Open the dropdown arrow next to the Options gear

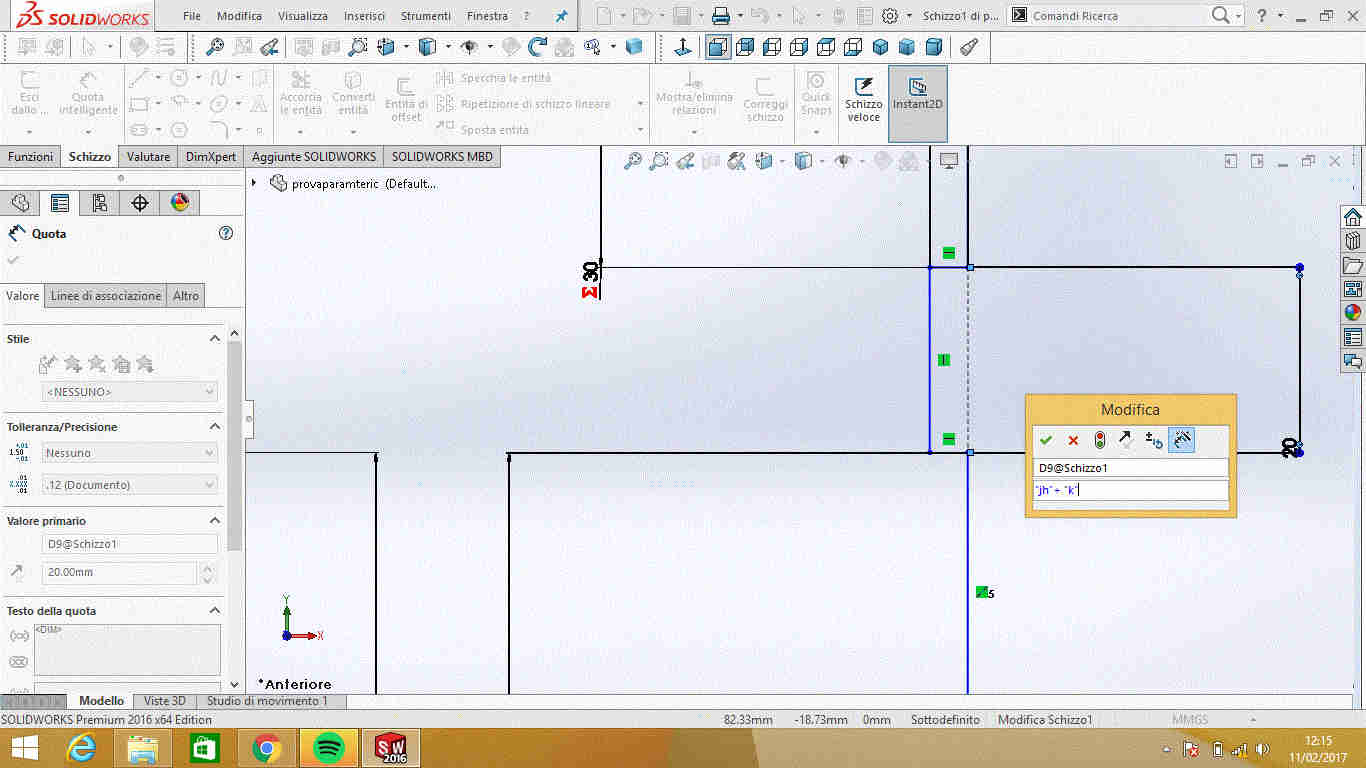tap(909, 16)
